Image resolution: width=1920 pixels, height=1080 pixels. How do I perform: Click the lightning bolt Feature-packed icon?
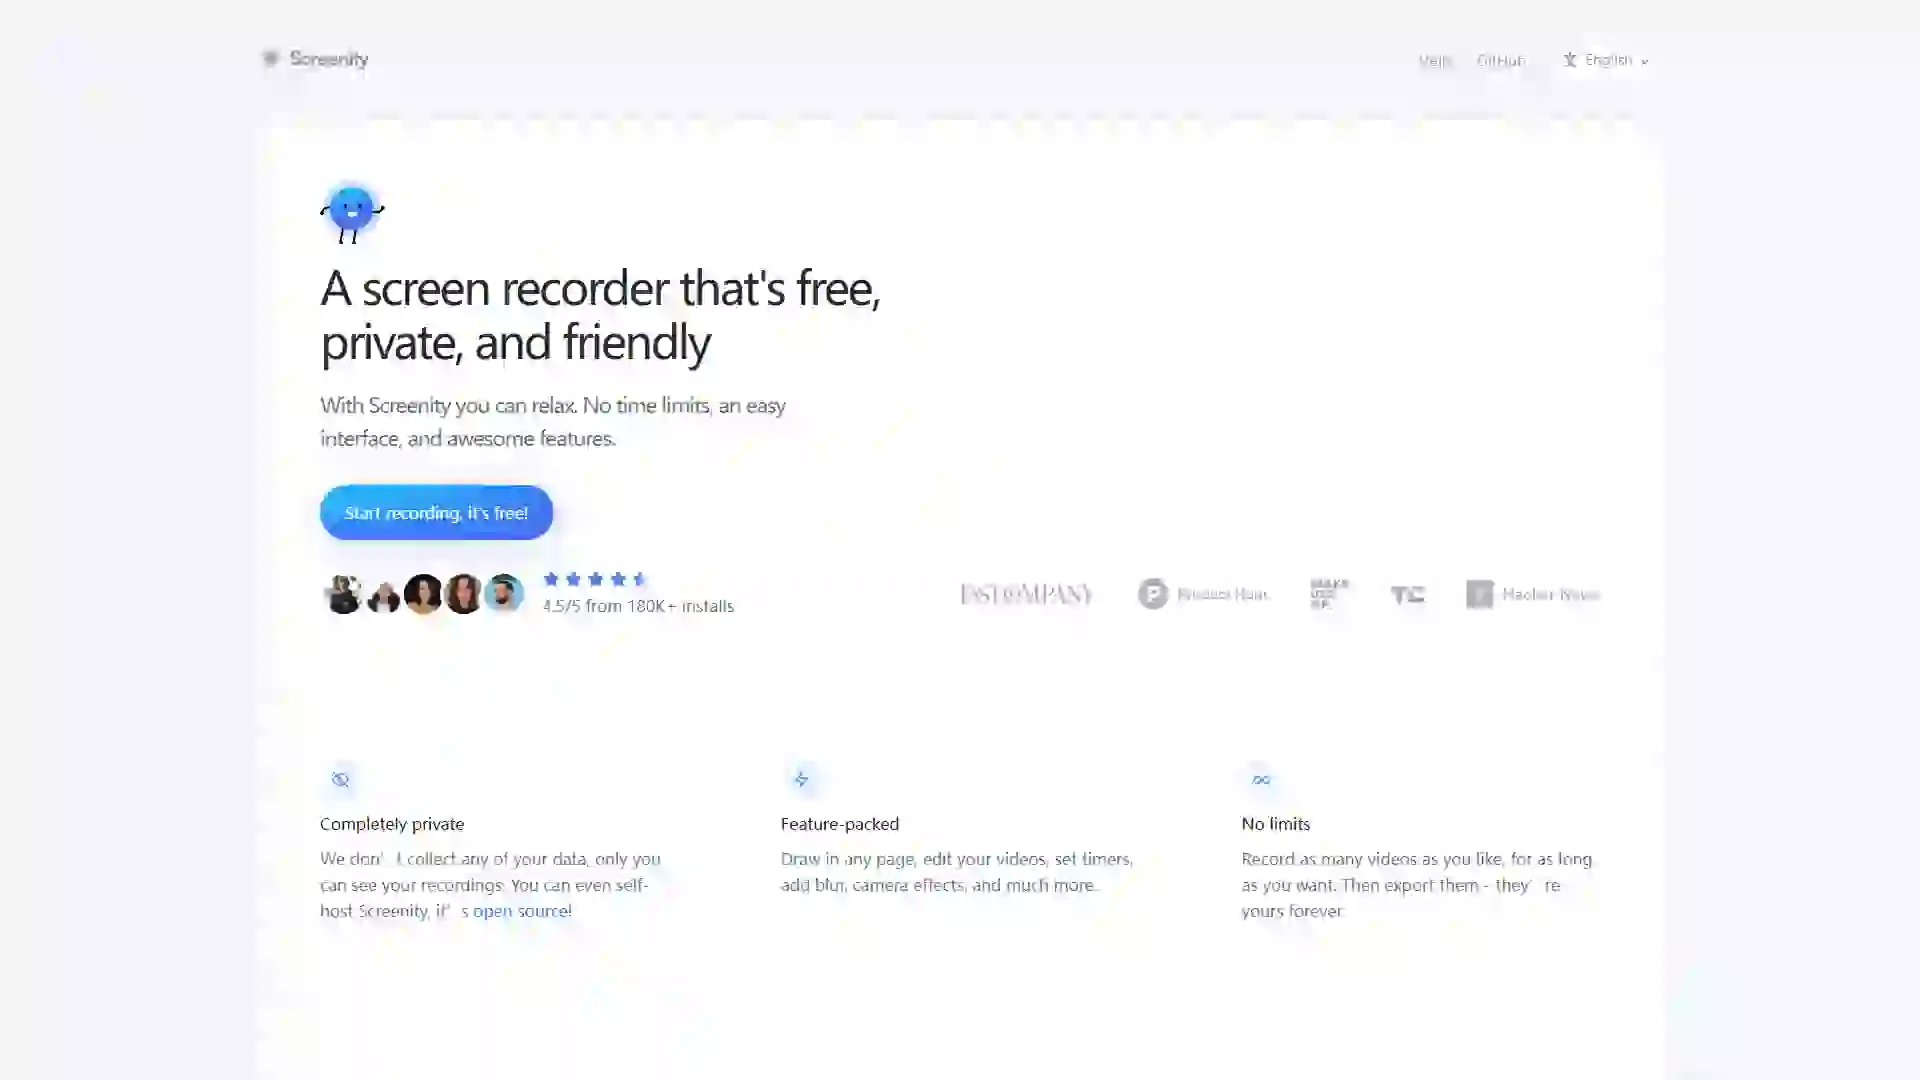(801, 779)
